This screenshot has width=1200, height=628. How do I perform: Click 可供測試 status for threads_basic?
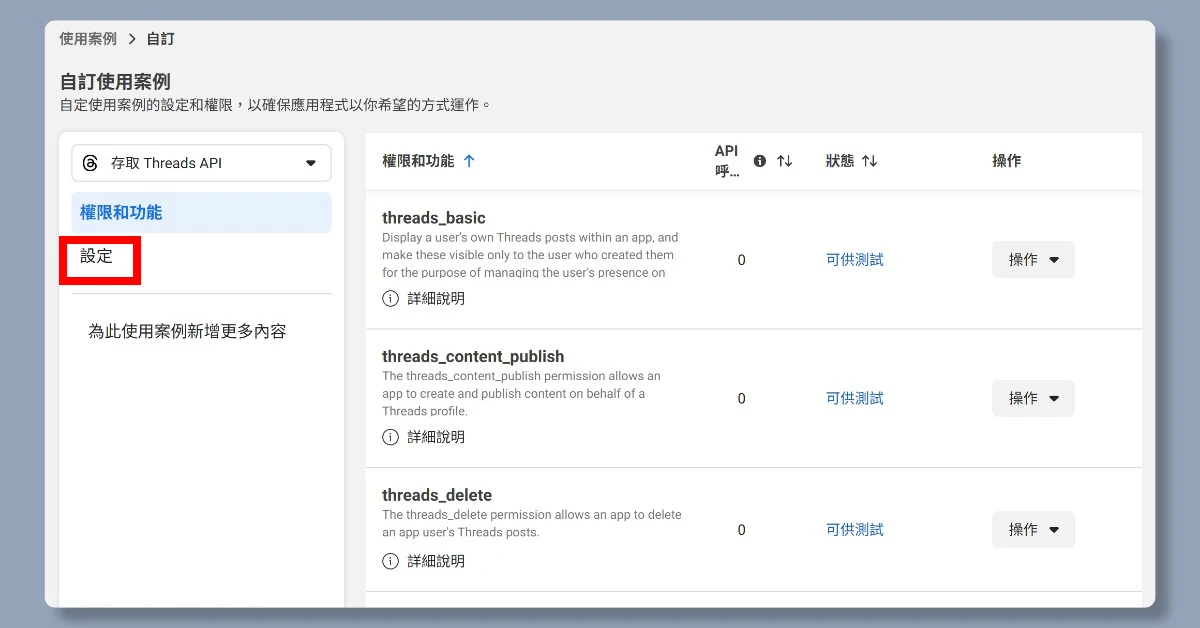click(855, 260)
